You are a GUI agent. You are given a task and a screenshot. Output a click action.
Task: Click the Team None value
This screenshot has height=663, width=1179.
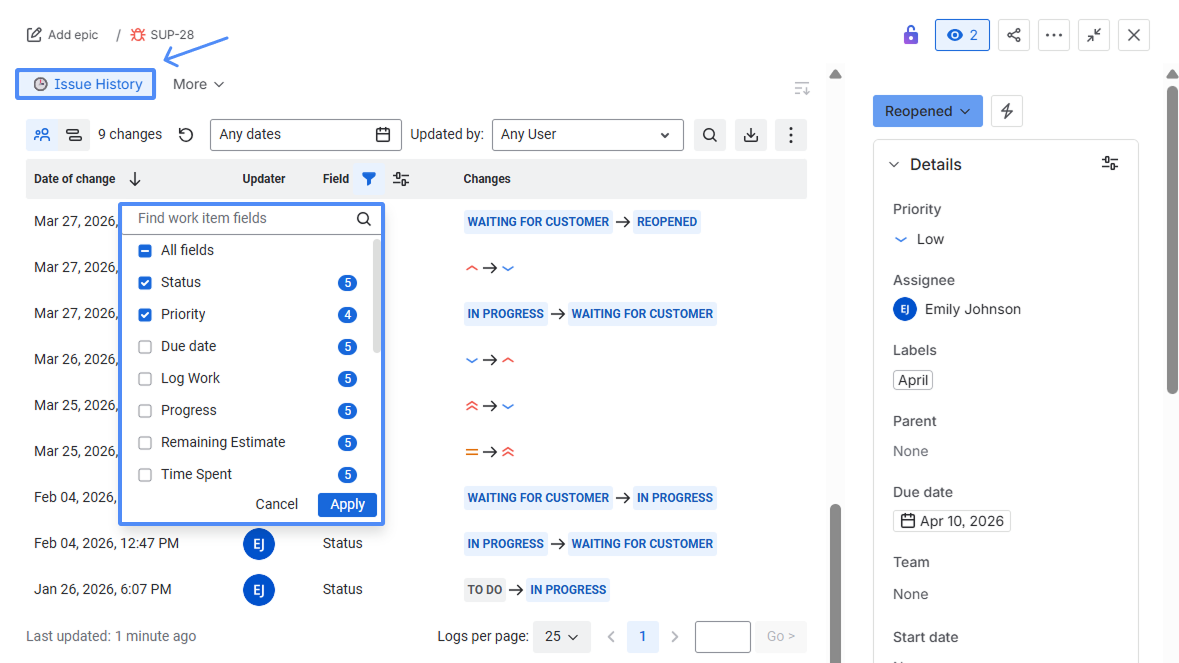[911, 594]
